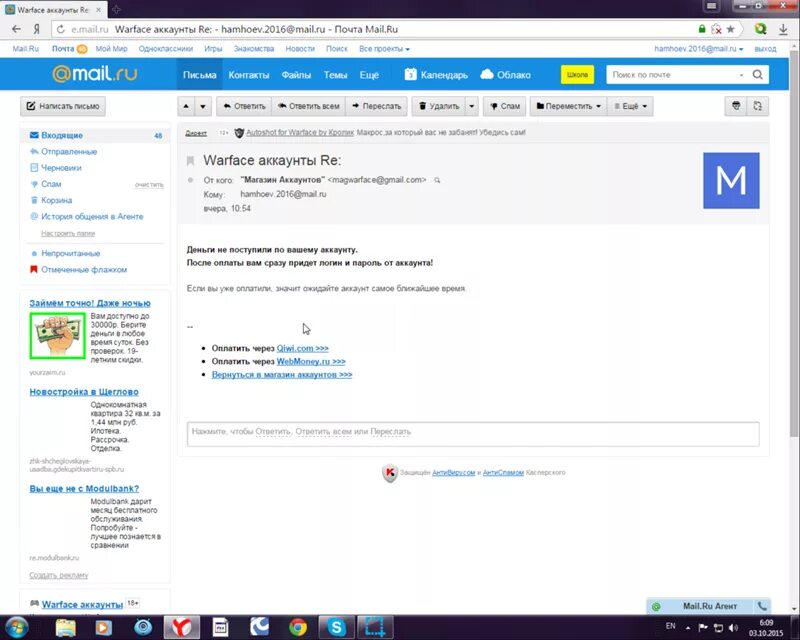The width and height of the screenshot is (800, 640).
Task: Open Skype from taskbar
Action: [336, 627]
